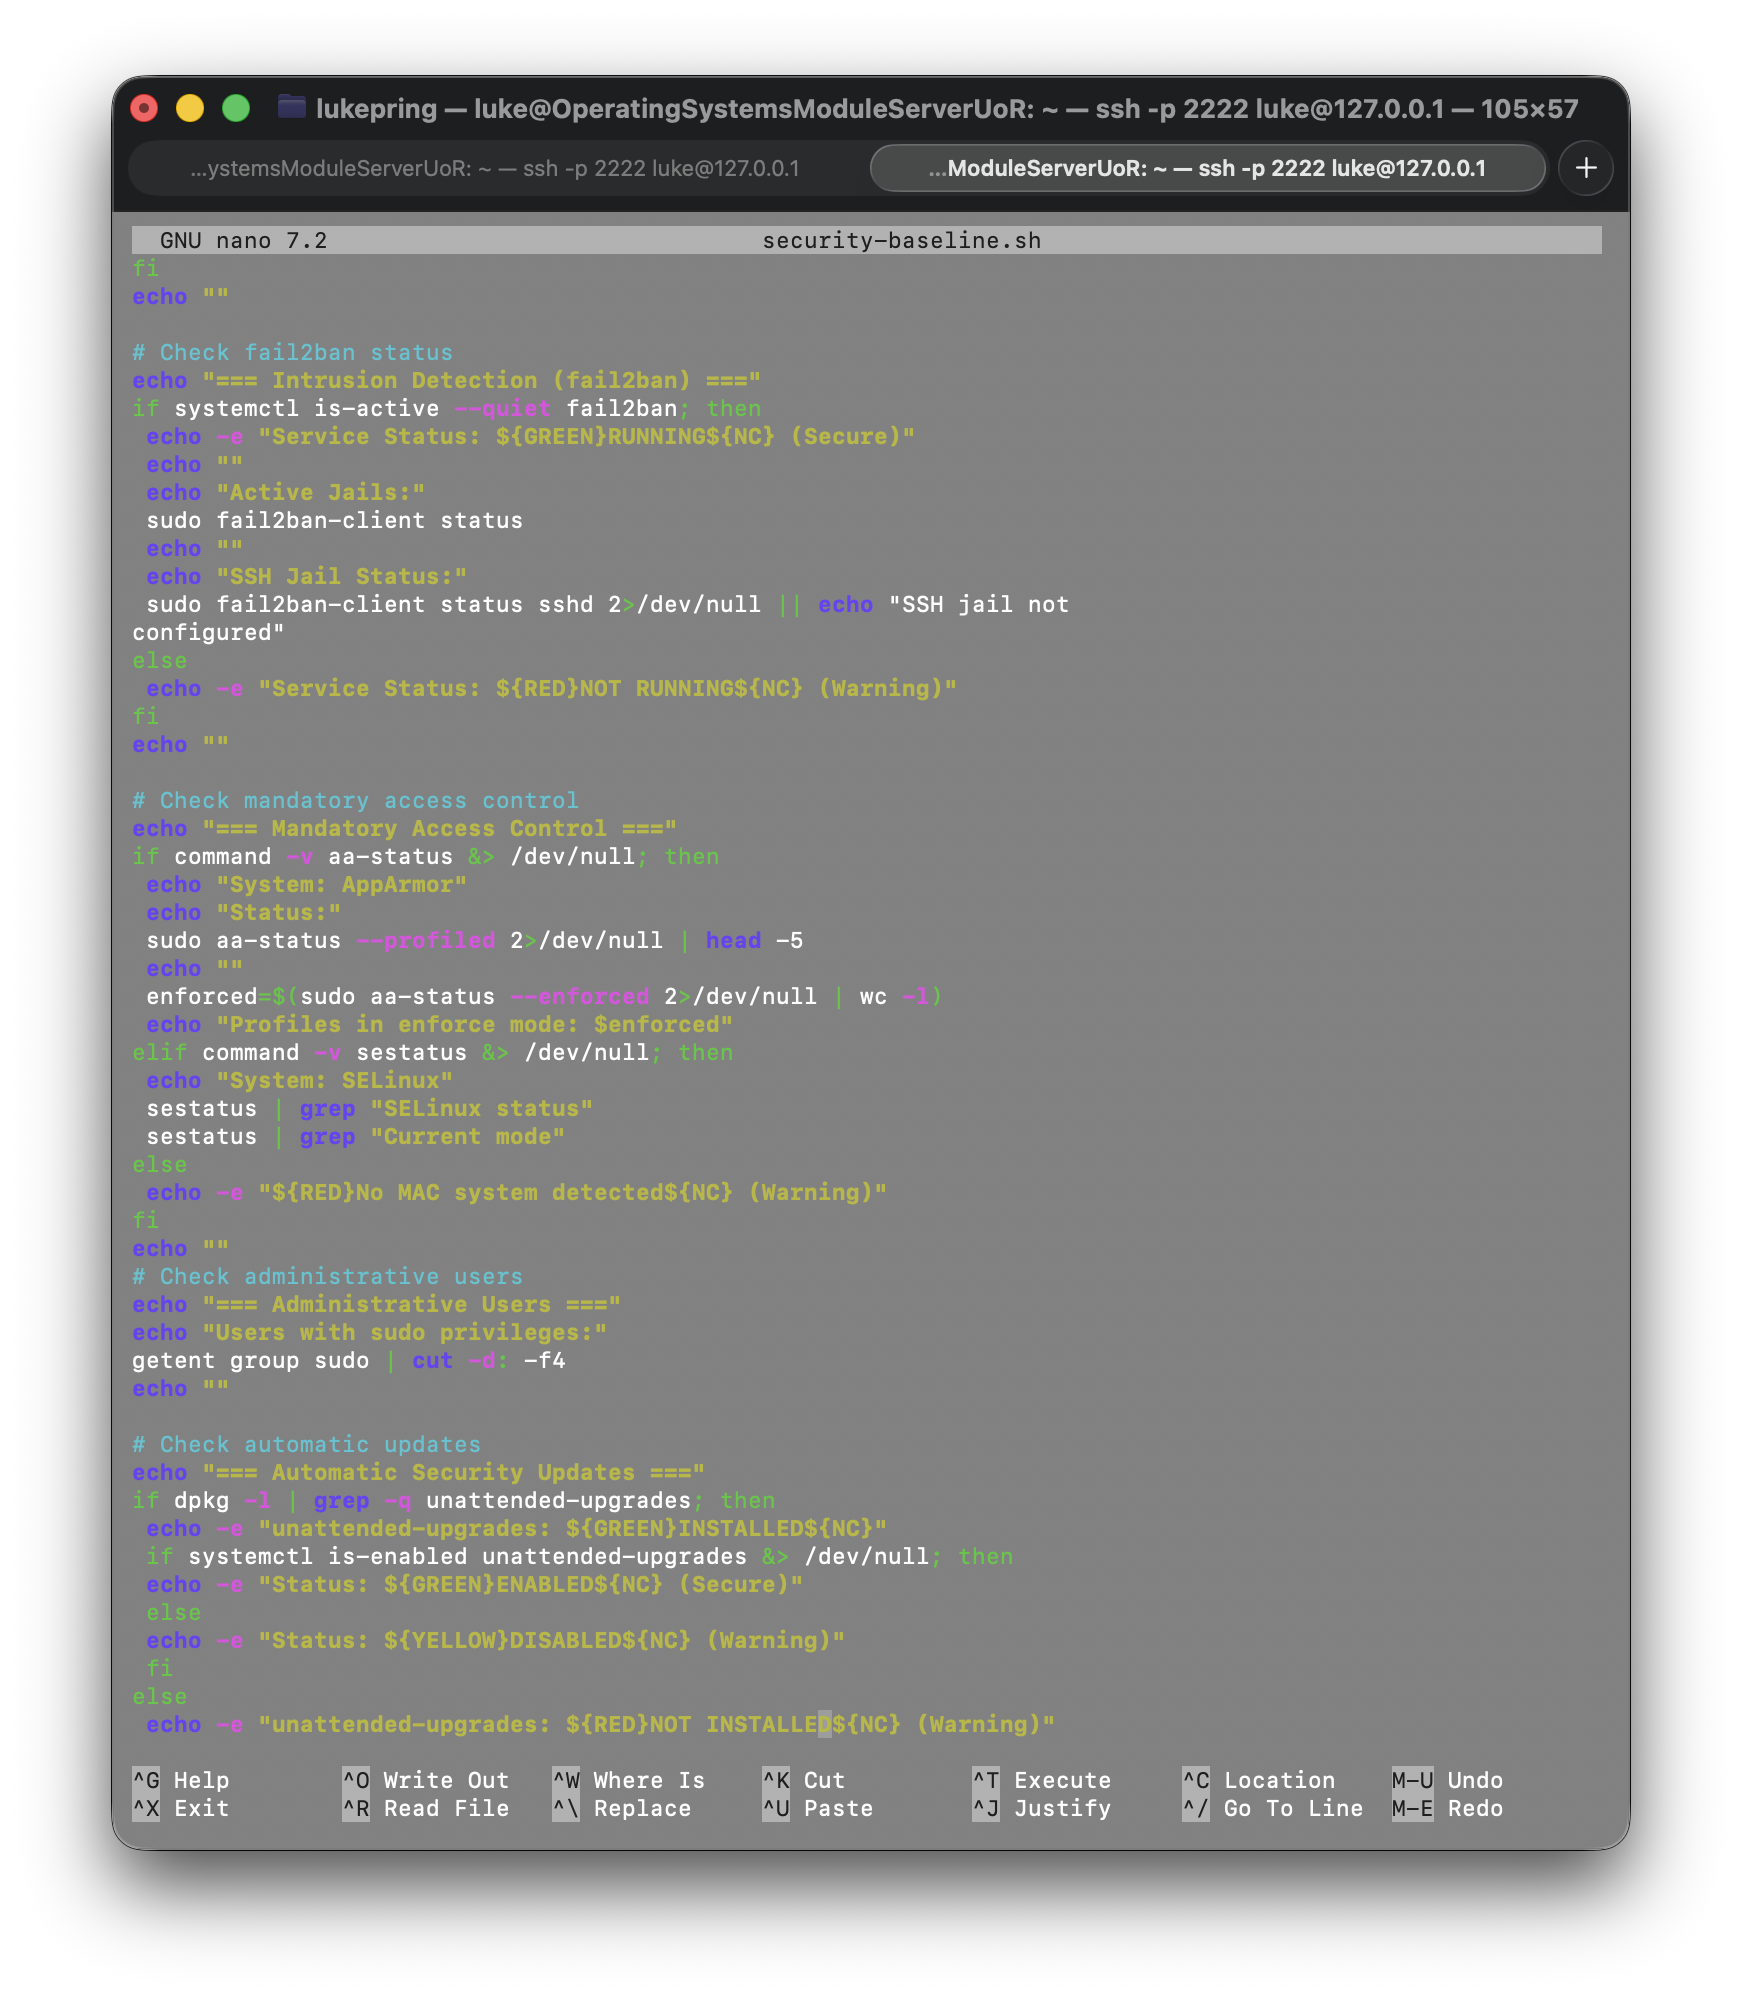Click the red close window button
Screen dimensions: 1742x1998
click(x=145, y=108)
